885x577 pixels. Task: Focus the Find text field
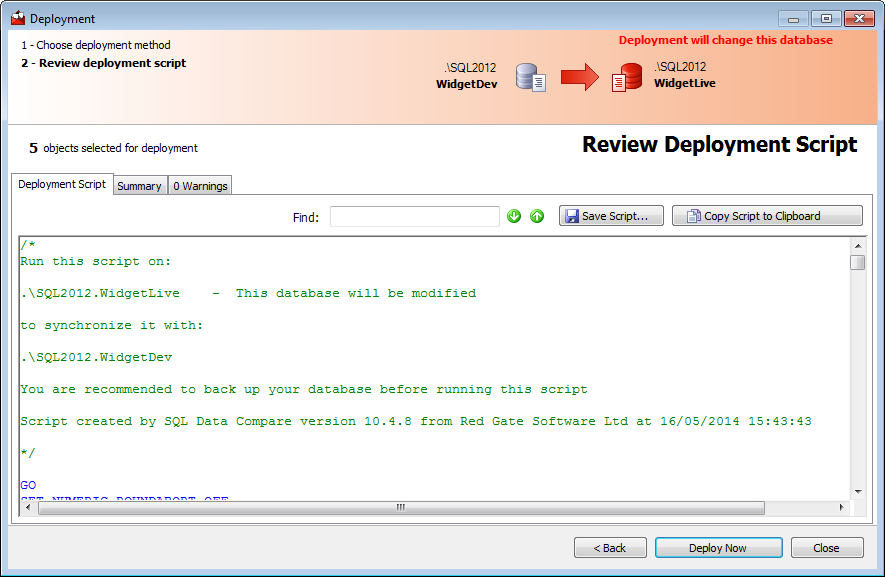(x=414, y=217)
